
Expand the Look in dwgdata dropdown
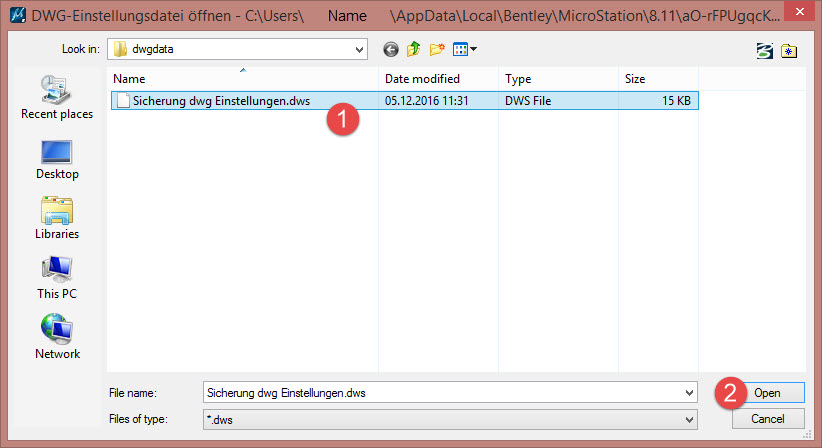point(359,49)
